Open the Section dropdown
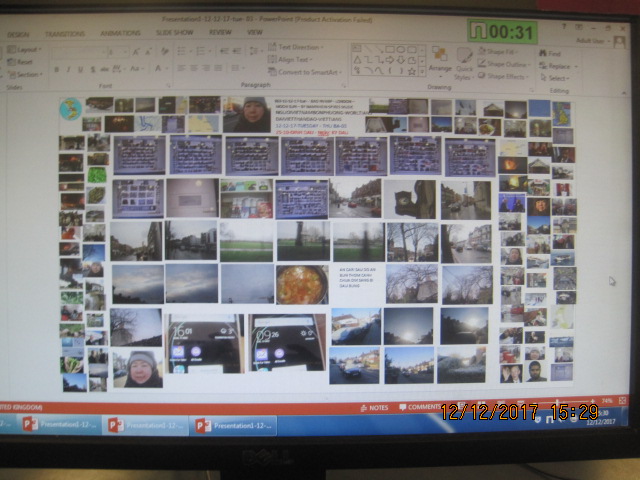640x480 pixels. pos(25,74)
